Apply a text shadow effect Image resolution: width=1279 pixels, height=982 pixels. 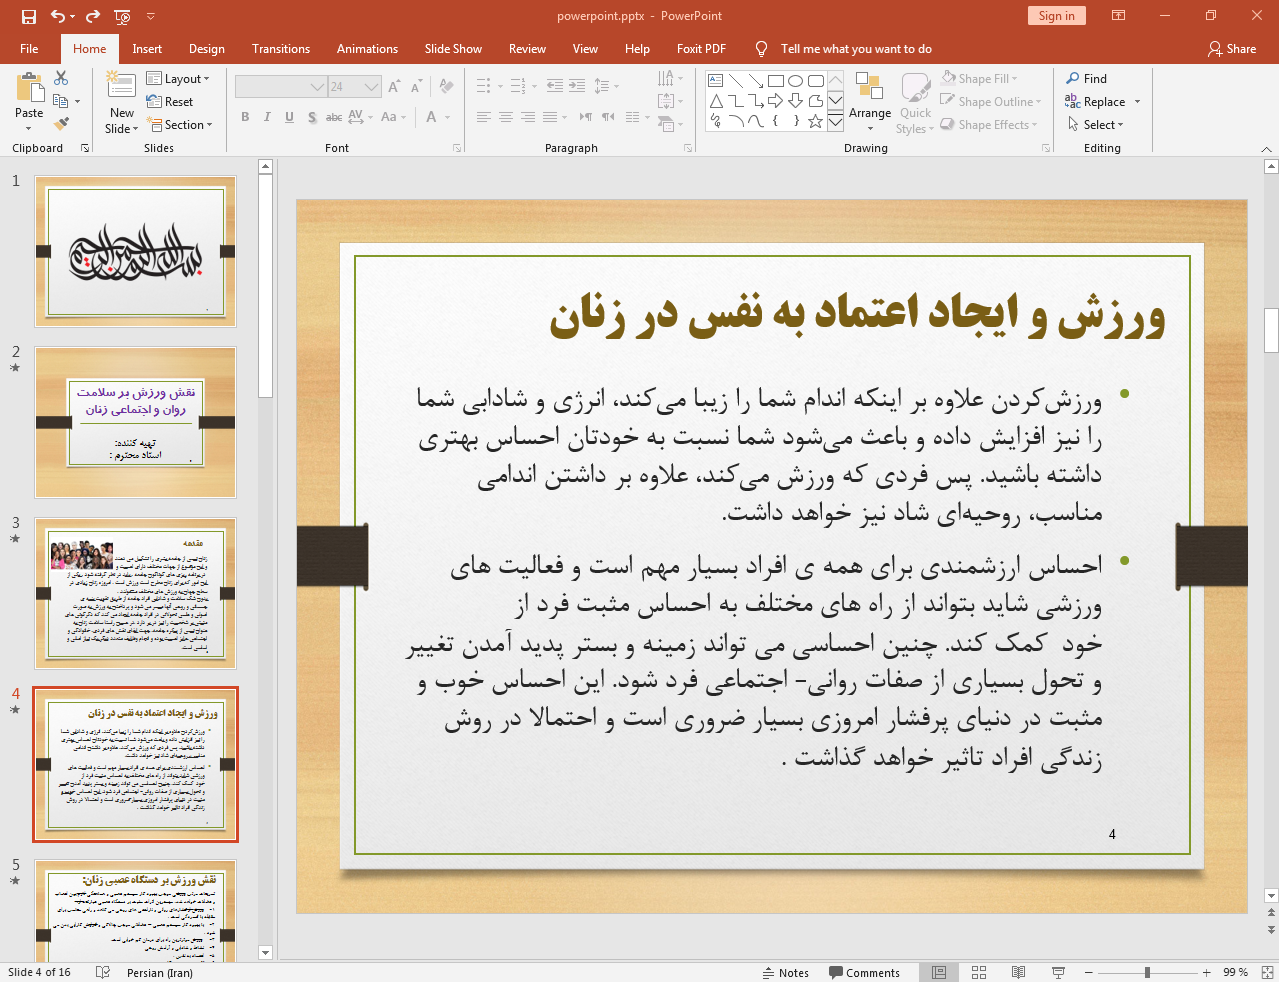[x=311, y=117]
